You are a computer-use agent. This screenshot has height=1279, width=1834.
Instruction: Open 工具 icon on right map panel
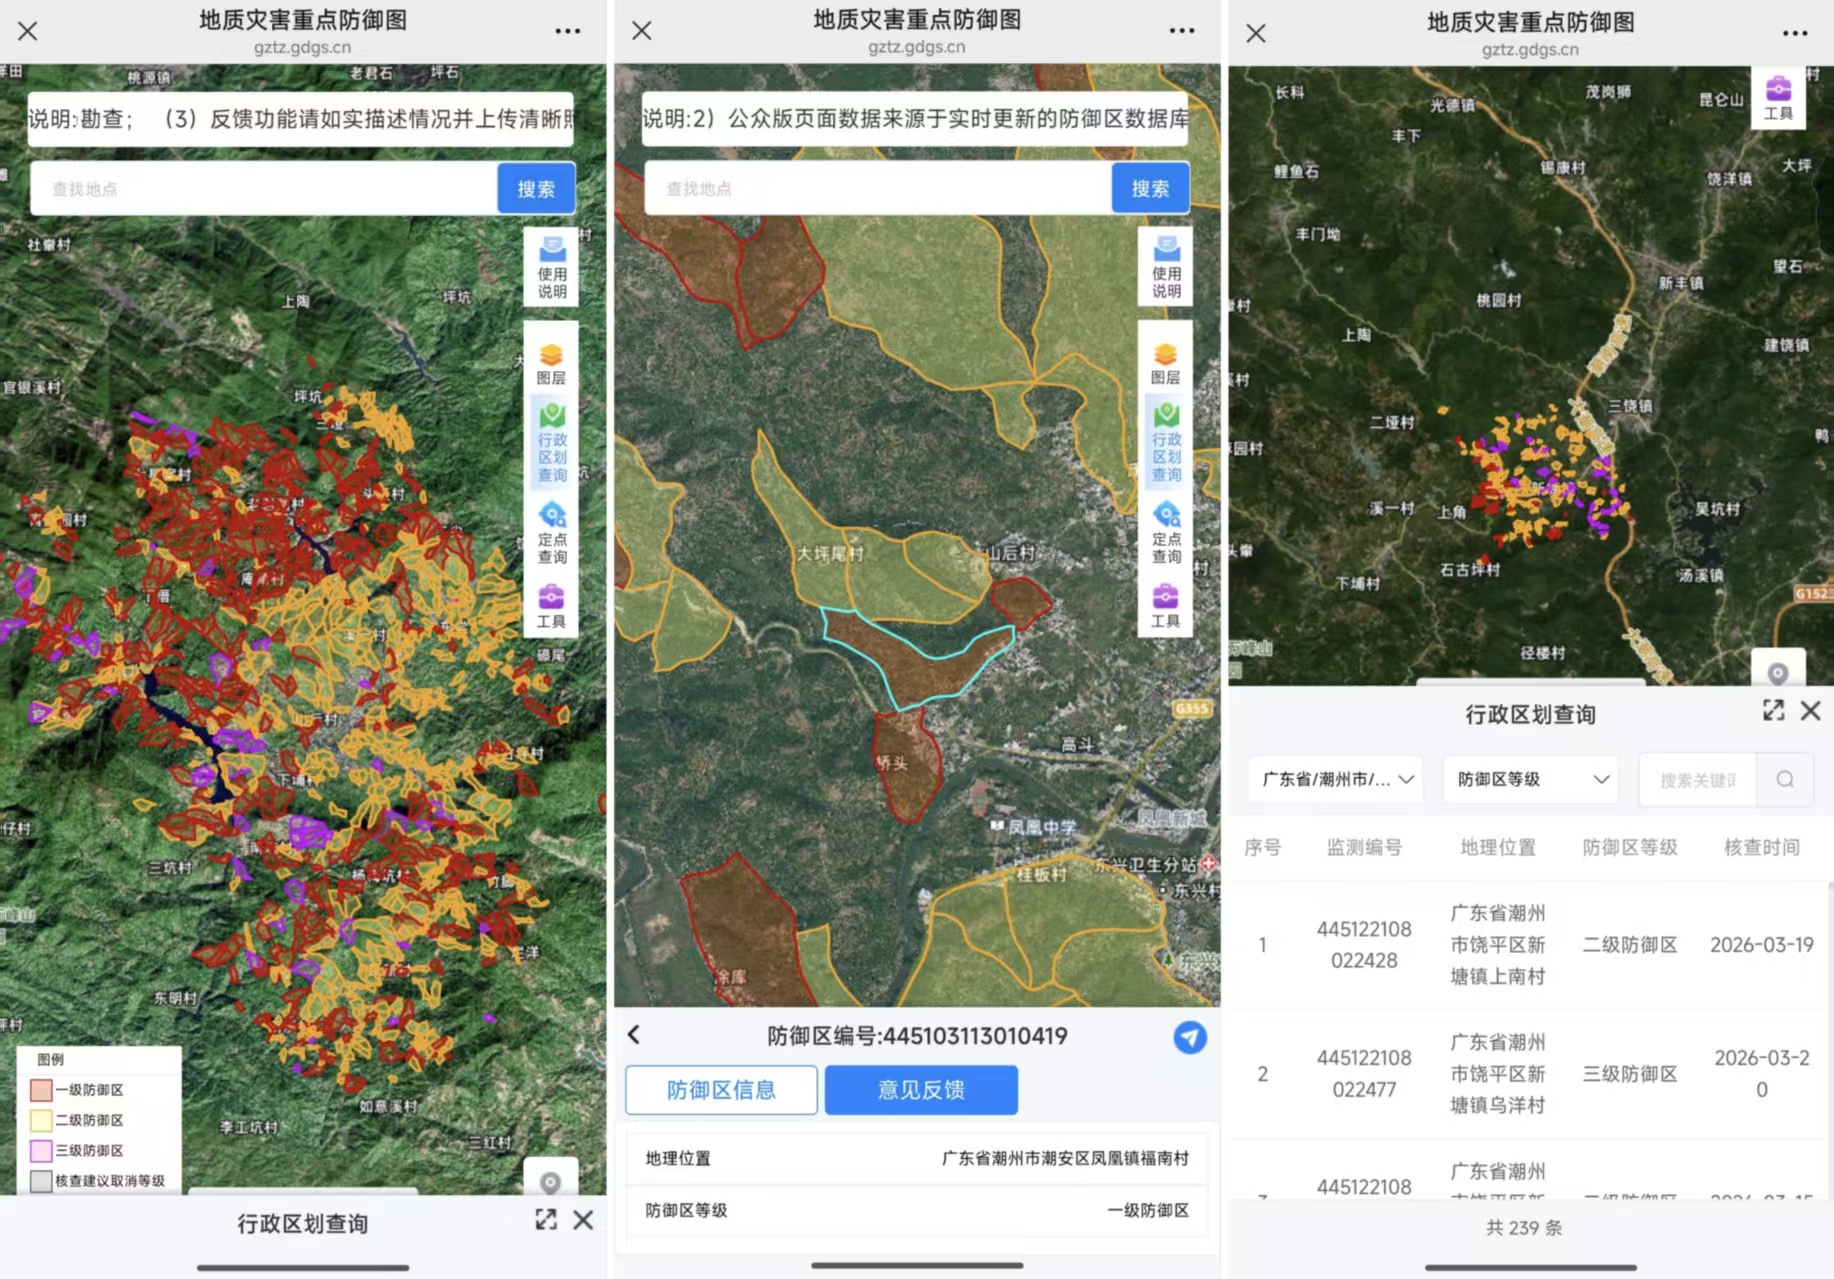point(1778,98)
